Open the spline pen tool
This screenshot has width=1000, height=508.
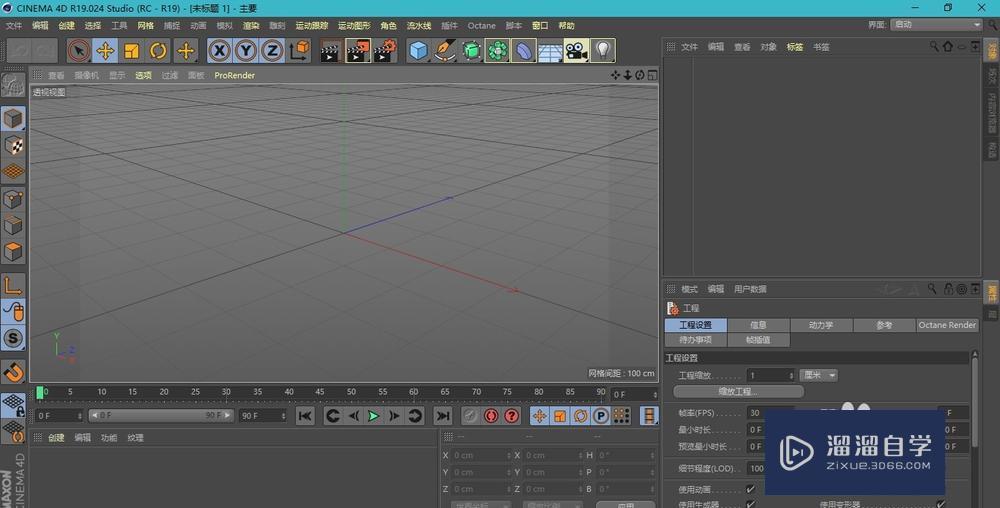pyautogui.click(x=445, y=50)
